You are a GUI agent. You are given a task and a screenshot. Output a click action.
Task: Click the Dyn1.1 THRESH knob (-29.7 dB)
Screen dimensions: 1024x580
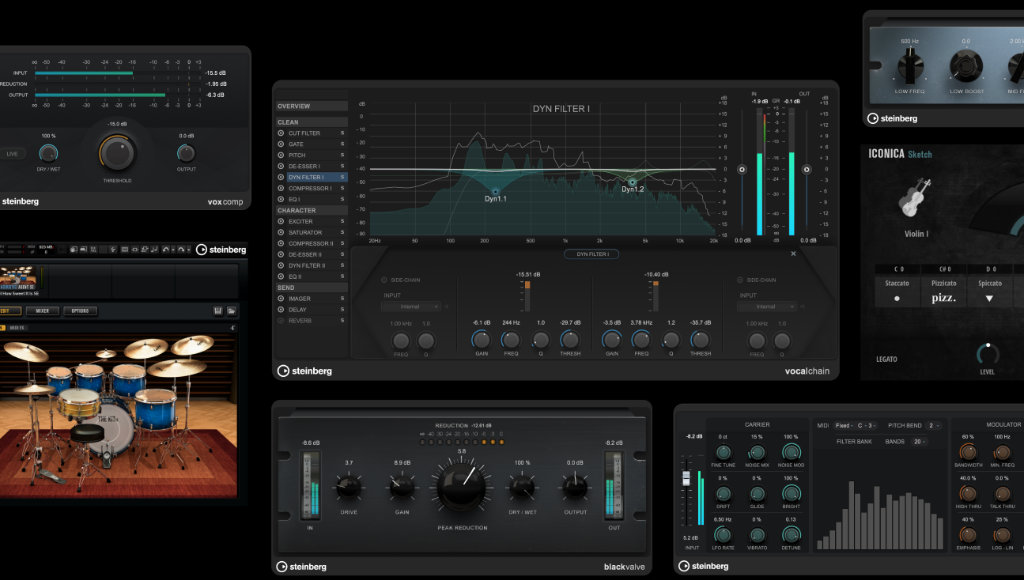pyautogui.click(x=569, y=340)
